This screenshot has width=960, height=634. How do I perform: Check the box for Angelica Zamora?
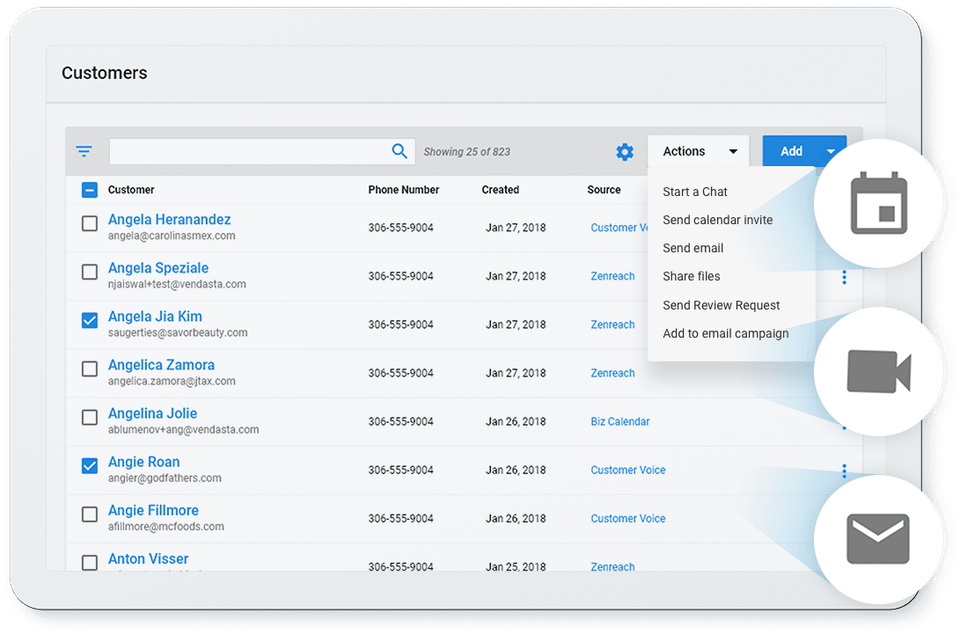coord(89,368)
